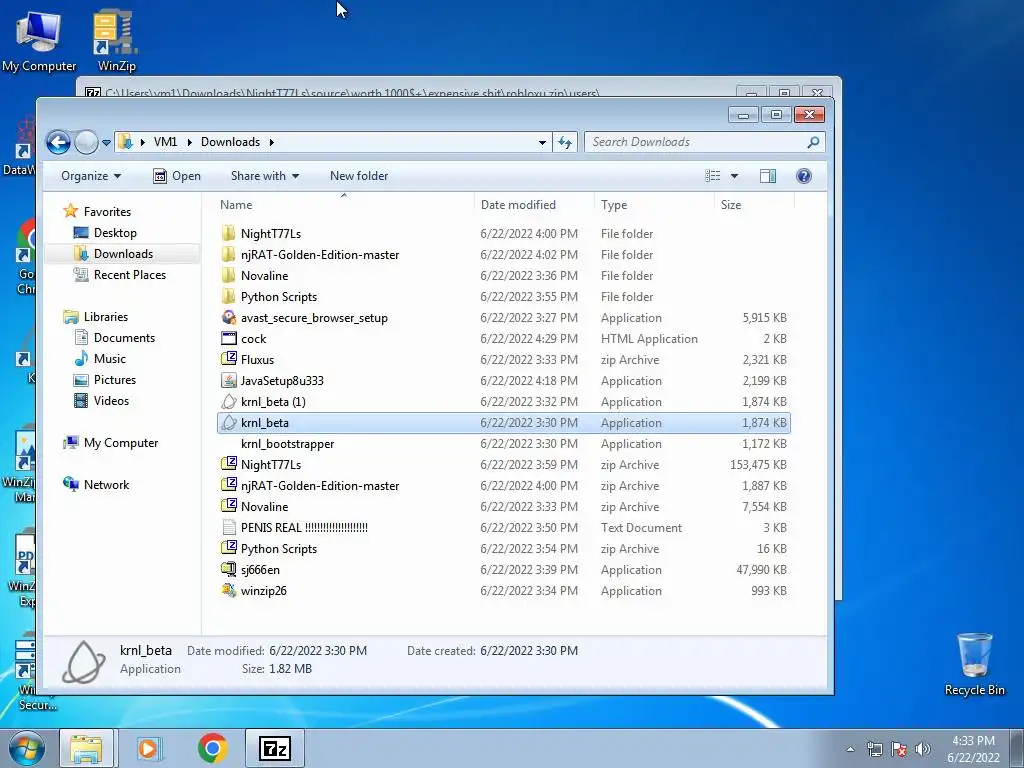Click the Windows Start orb
This screenshot has height=768, width=1024.
(x=26, y=748)
